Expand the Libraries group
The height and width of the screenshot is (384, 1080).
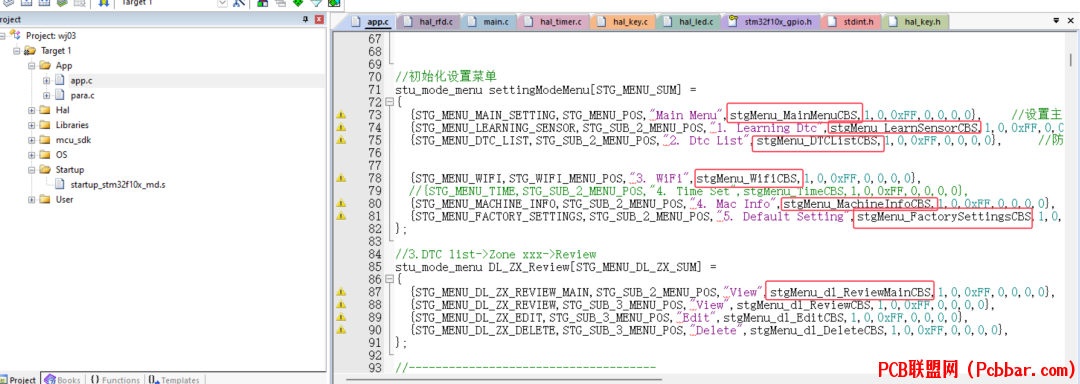(x=32, y=125)
